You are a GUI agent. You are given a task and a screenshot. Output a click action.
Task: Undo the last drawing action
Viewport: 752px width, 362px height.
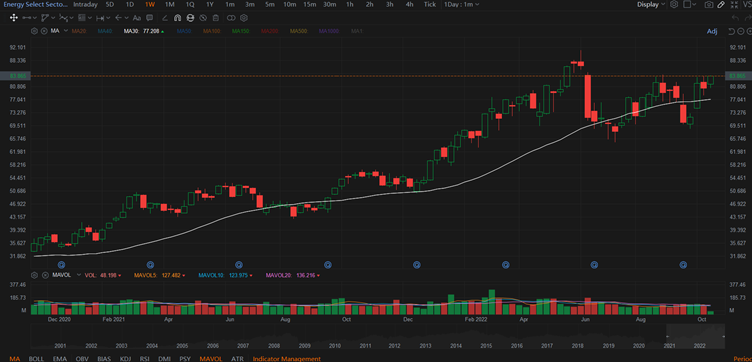736,18
